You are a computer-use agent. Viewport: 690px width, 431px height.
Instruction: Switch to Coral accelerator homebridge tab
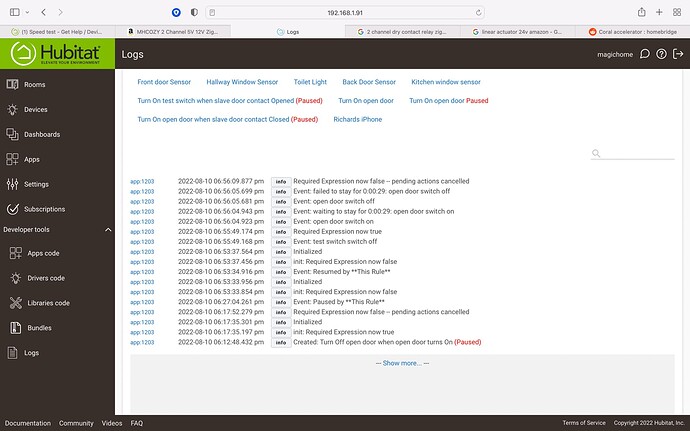[633, 32]
